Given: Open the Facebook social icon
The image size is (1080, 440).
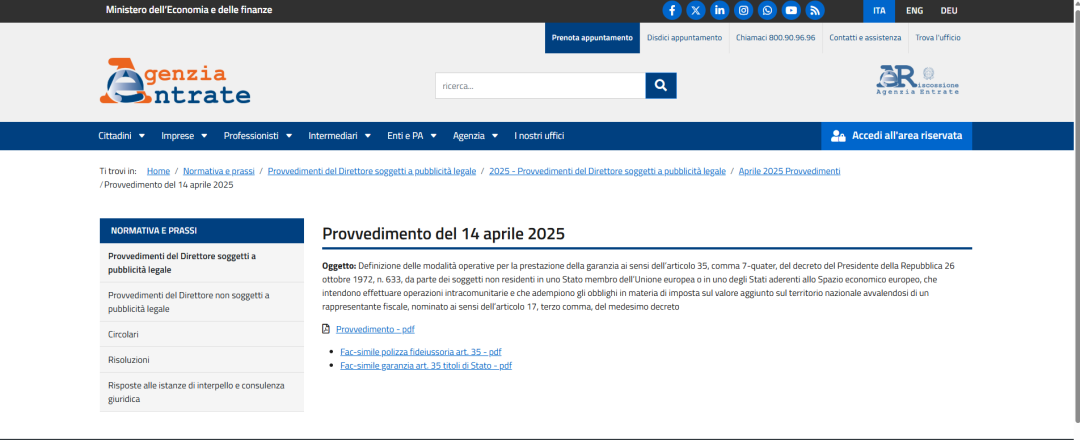Looking at the screenshot, I should (672, 10).
